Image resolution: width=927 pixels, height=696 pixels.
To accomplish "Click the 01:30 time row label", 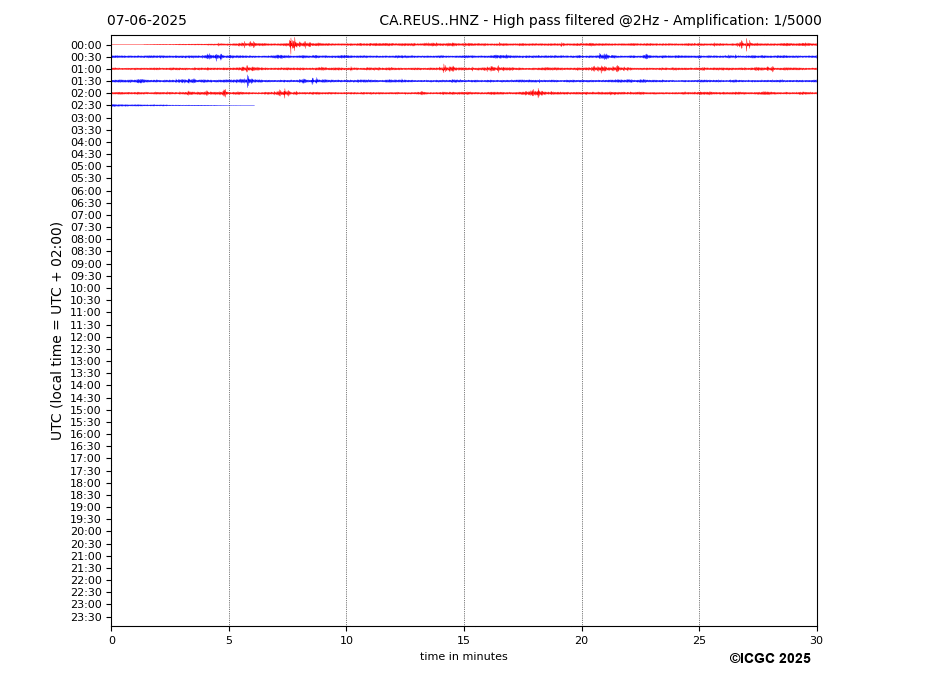I will (86, 82).
